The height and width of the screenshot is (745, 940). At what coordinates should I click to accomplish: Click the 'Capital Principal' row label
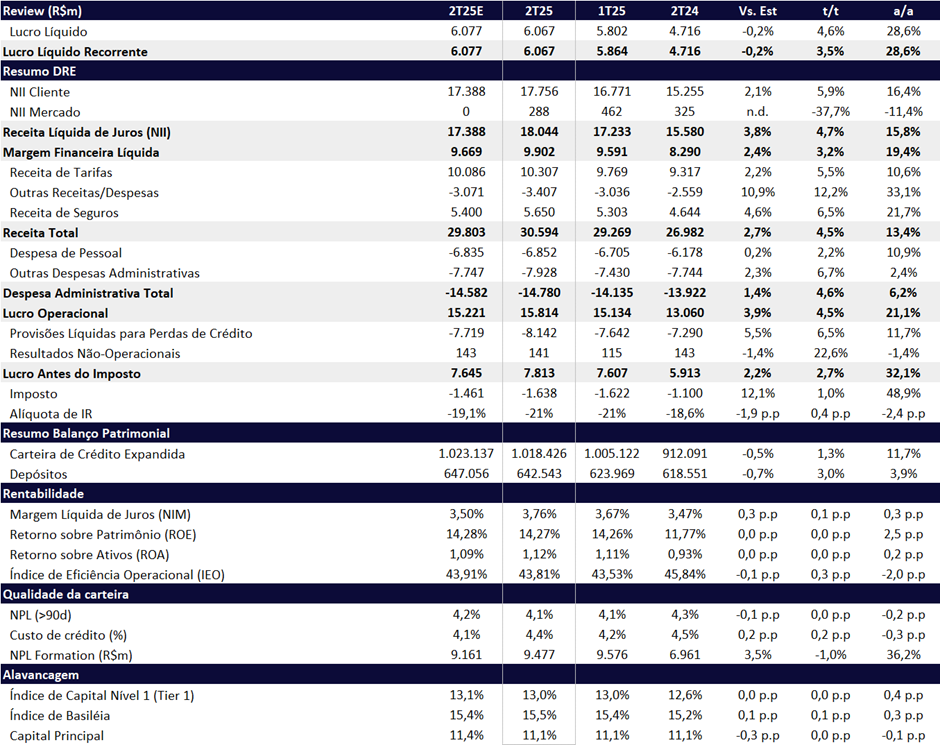coord(57,736)
